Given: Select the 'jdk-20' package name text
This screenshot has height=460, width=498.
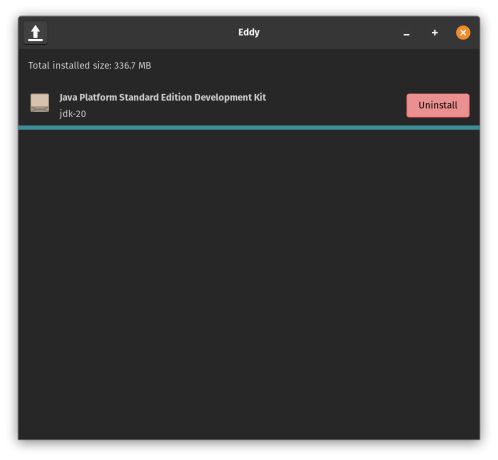Looking at the screenshot, I should pyautogui.click(x=73, y=114).
